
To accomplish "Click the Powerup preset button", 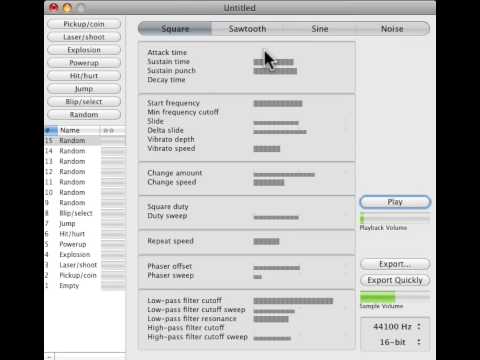I will (x=84, y=63).
